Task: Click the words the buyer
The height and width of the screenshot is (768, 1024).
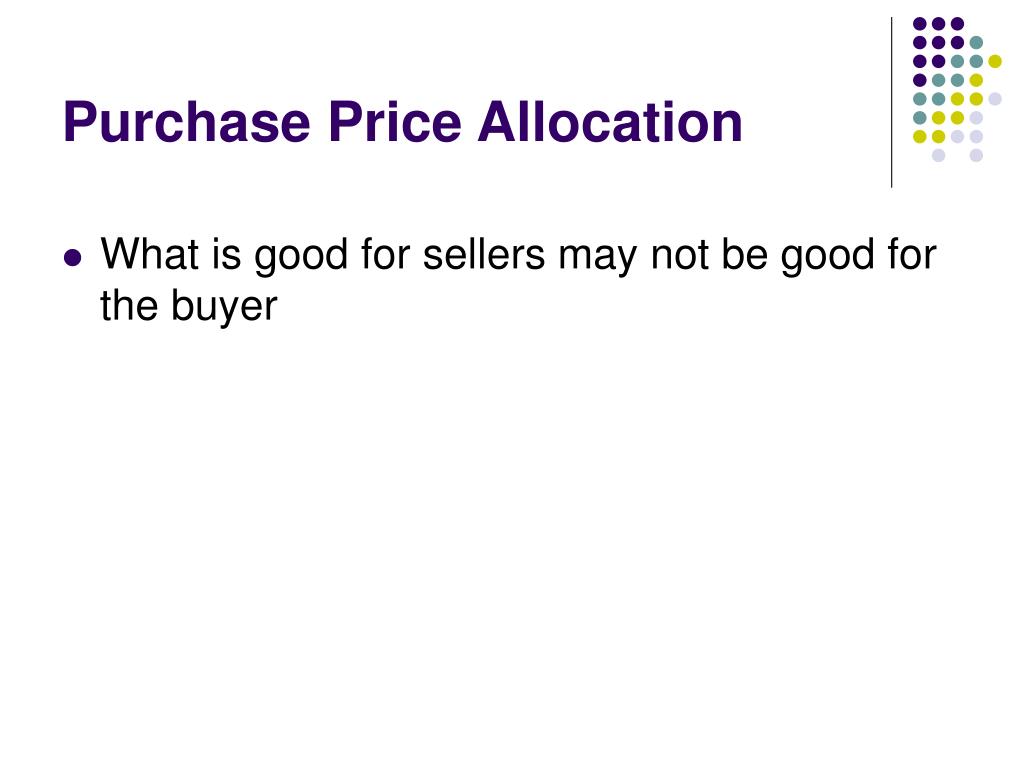Action: click(189, 306)
